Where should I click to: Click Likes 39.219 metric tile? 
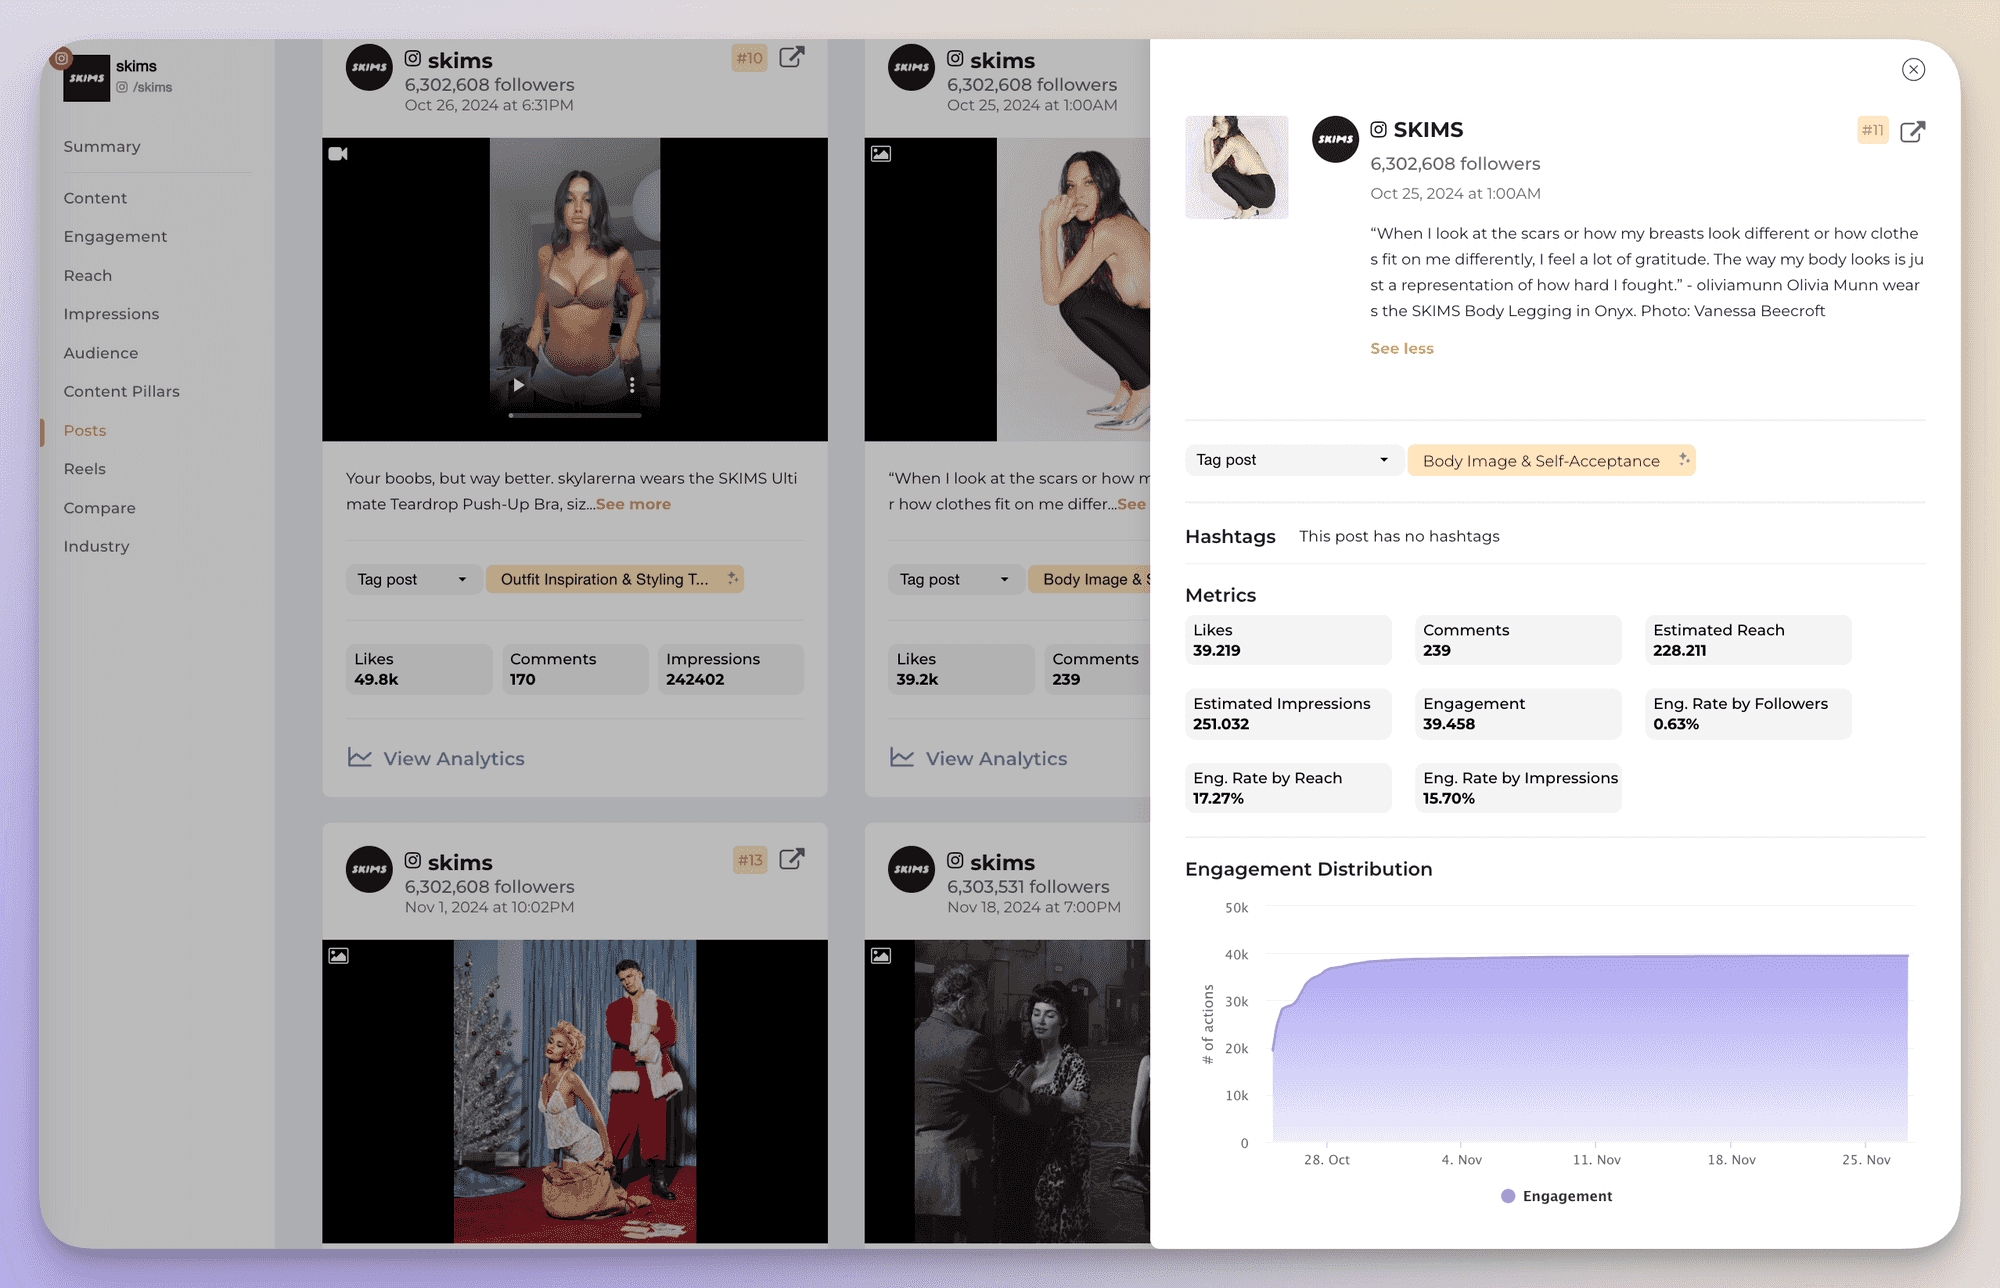pyautogui.click(x=1288, y=640)
